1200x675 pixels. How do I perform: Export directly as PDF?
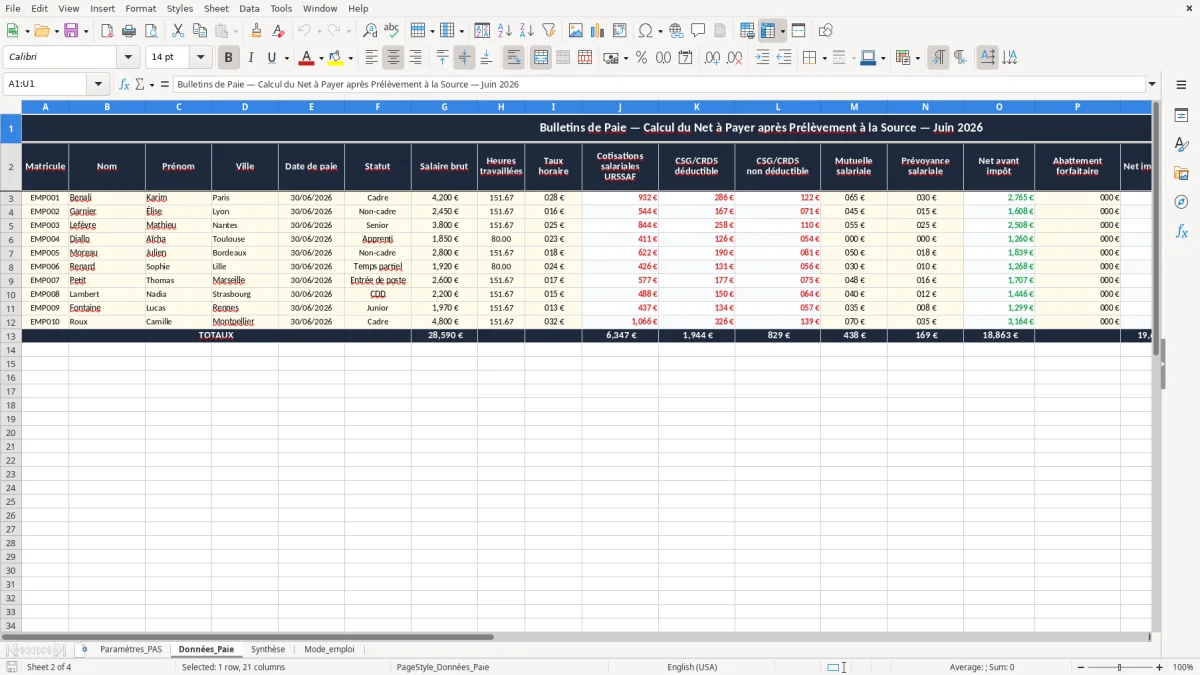tap(107, 31)
